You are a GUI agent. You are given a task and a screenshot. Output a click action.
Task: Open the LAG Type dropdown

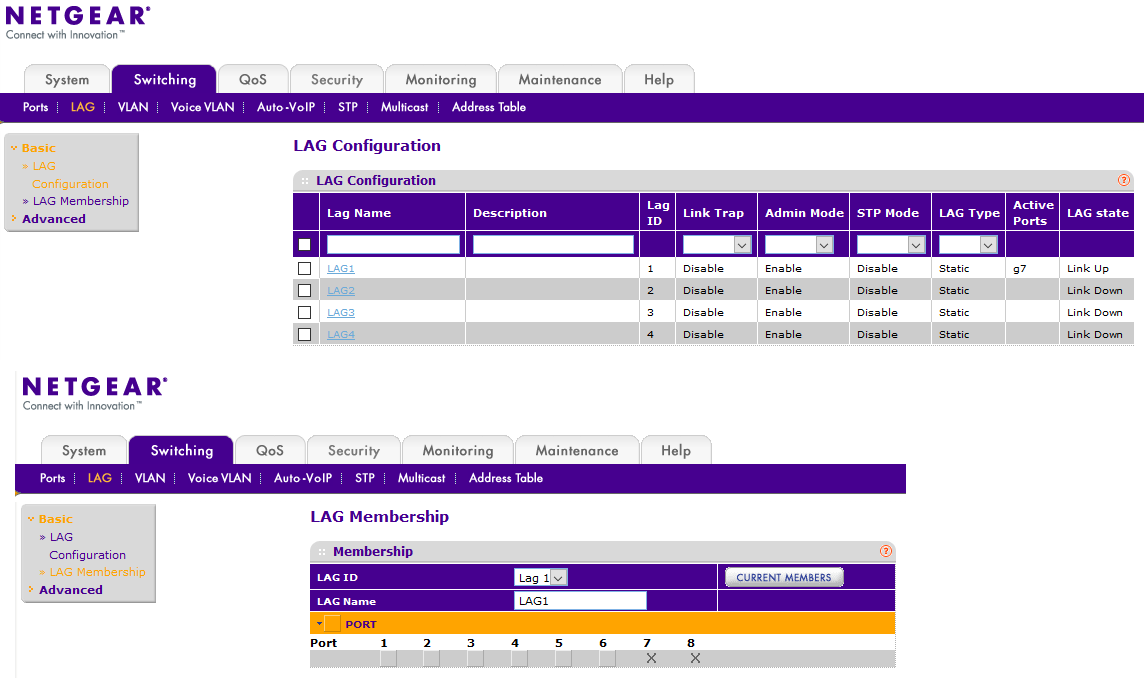pyautogui.click(x=968, y=244)
